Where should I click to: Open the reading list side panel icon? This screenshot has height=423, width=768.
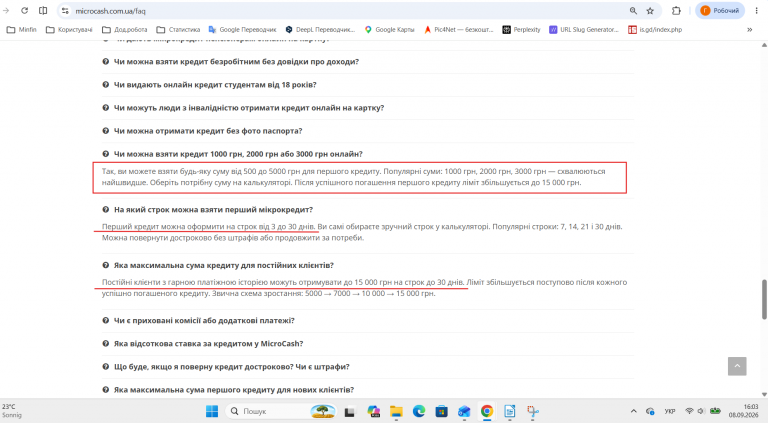pos(43,11)
